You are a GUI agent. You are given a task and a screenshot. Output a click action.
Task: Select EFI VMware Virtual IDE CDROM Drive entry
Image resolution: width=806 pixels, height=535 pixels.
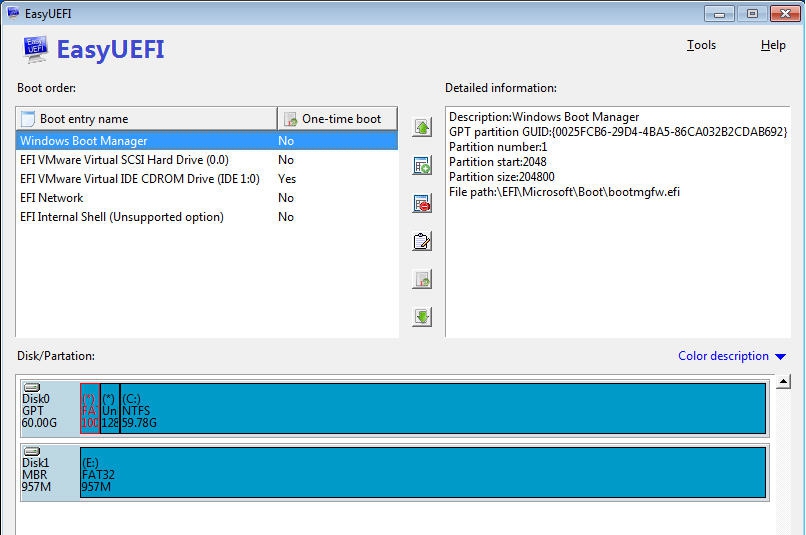(x=207, y=179)
